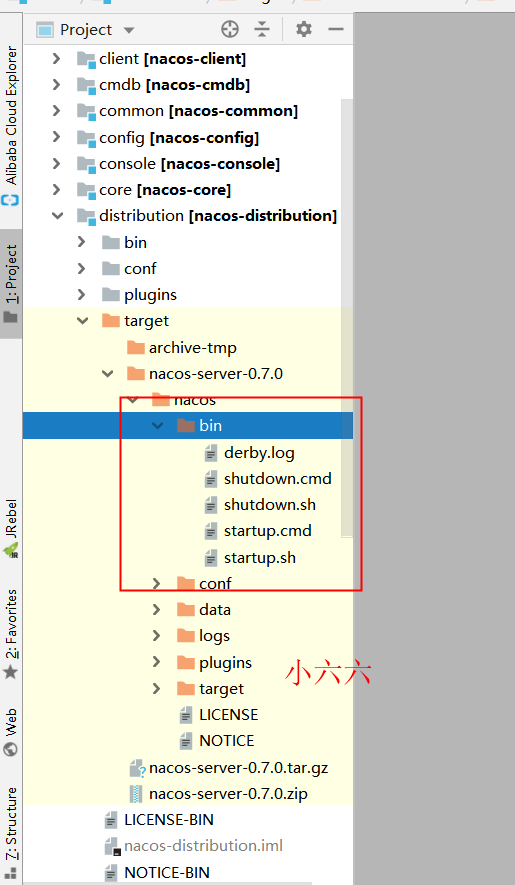The width and height of the screenshot is (515, 885).
Task: Click the distribution module folder icon
Action: click(x=86, y=216)
